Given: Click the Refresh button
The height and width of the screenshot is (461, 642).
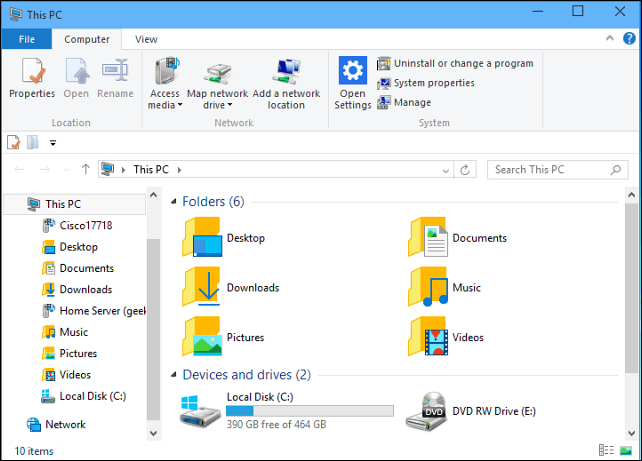Looking at the screenshot, I should [x=465, y=169].
